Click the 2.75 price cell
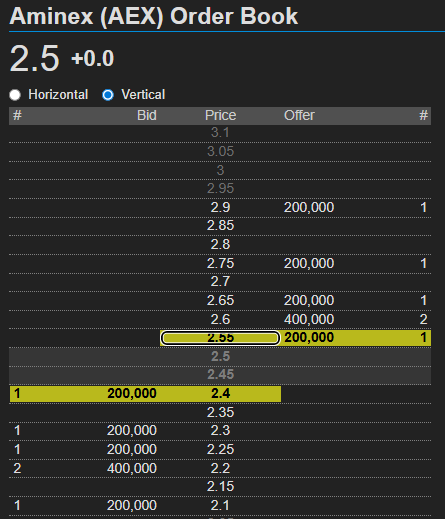445x519 pixels. pos(220,264)
